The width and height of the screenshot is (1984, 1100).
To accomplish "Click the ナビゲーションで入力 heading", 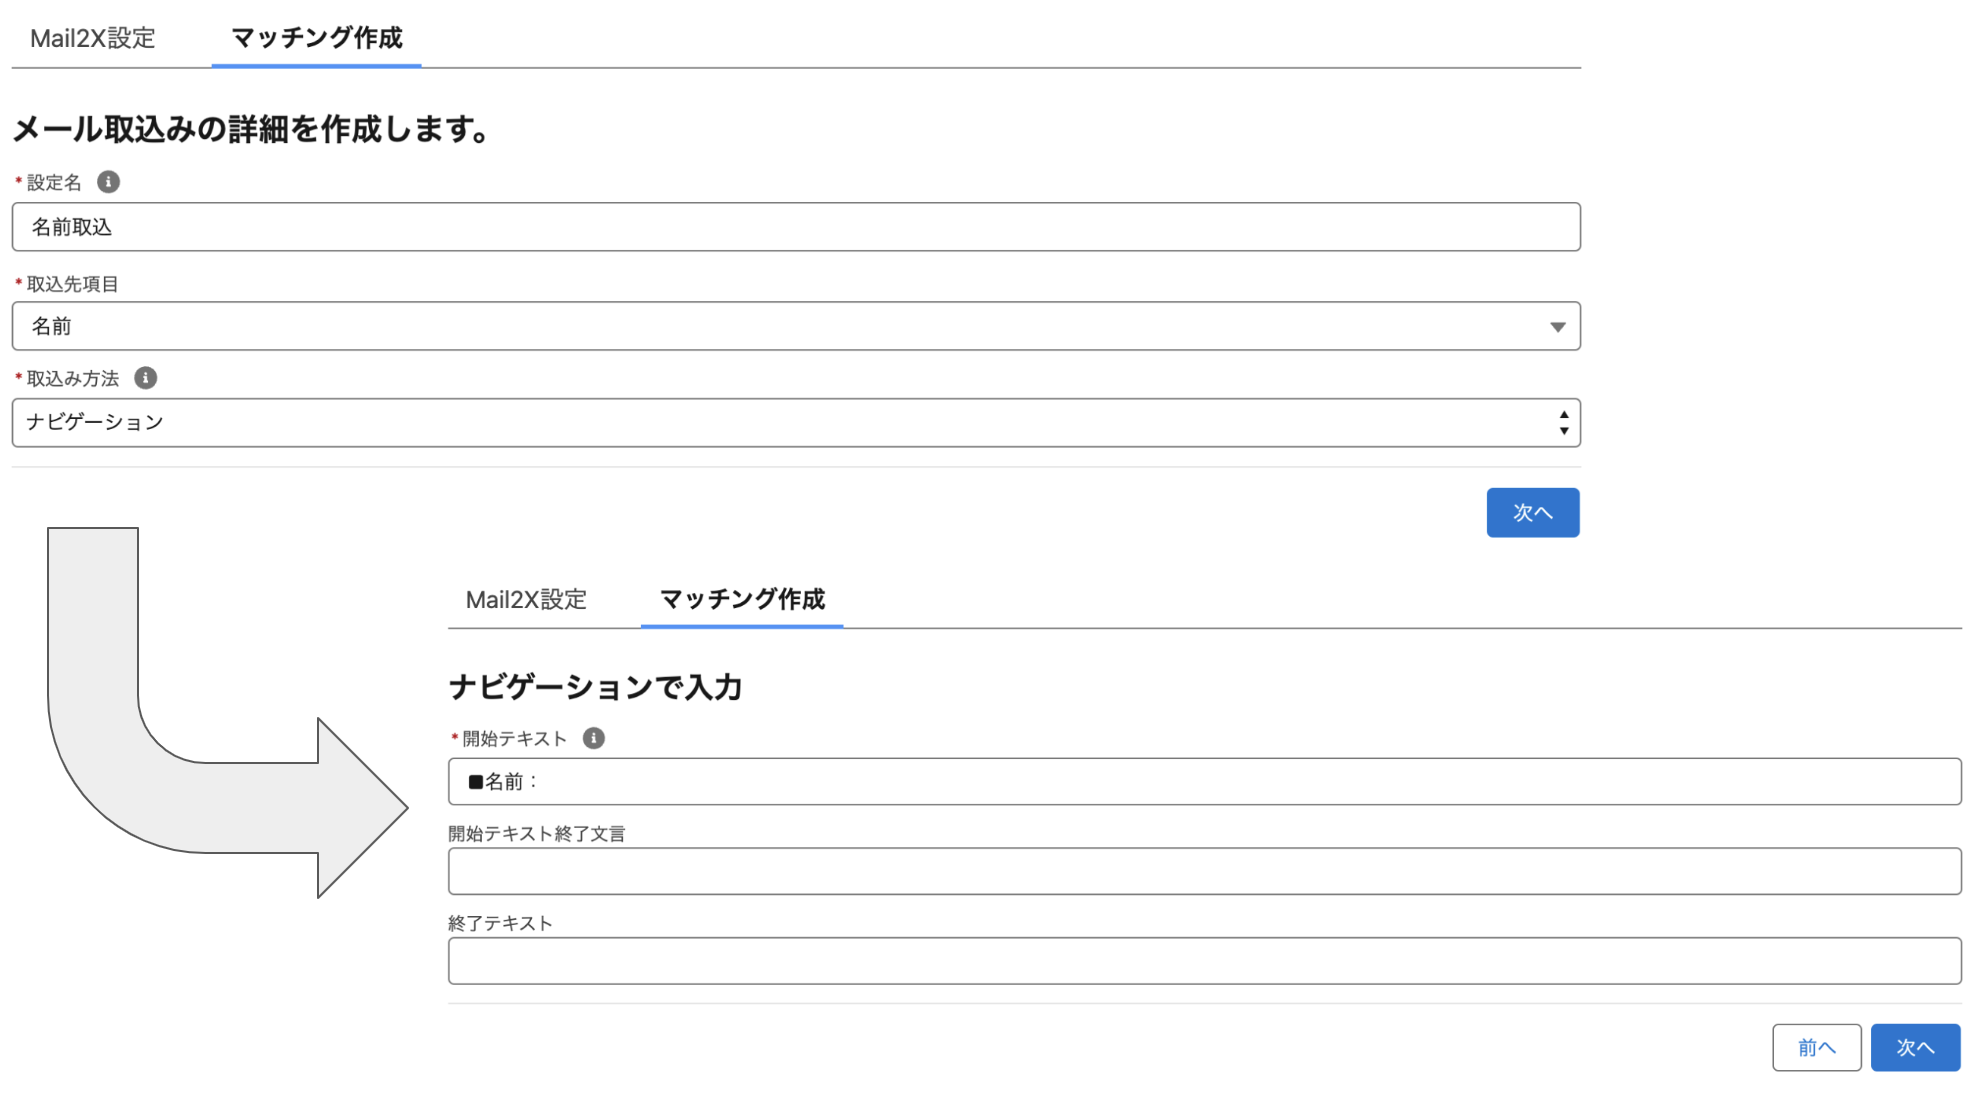I will pos(595,687).
